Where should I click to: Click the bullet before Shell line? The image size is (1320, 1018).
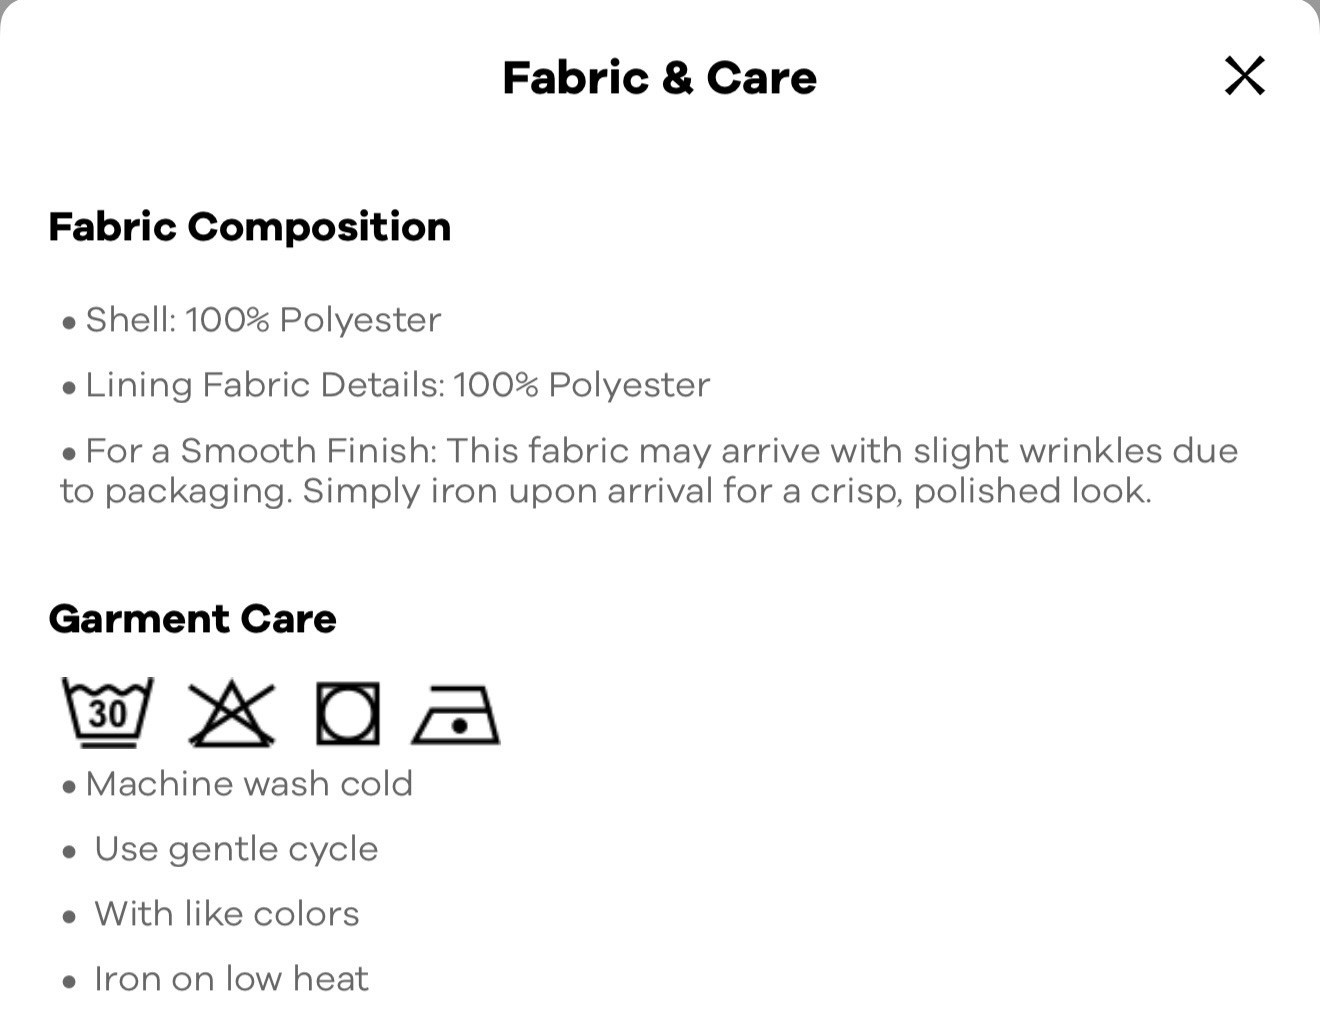[69, 323]
